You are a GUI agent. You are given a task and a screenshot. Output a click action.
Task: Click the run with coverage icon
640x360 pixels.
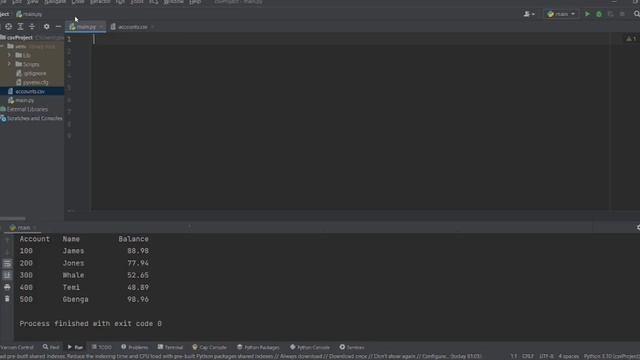click(611, 14)
